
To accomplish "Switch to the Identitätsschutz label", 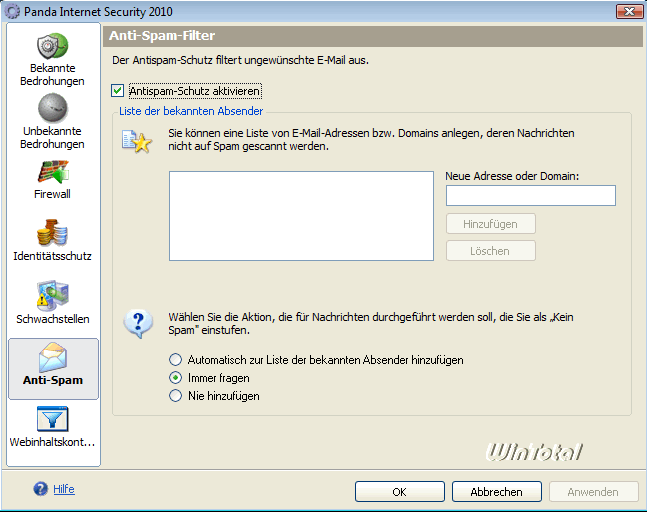I will (52, 256).
